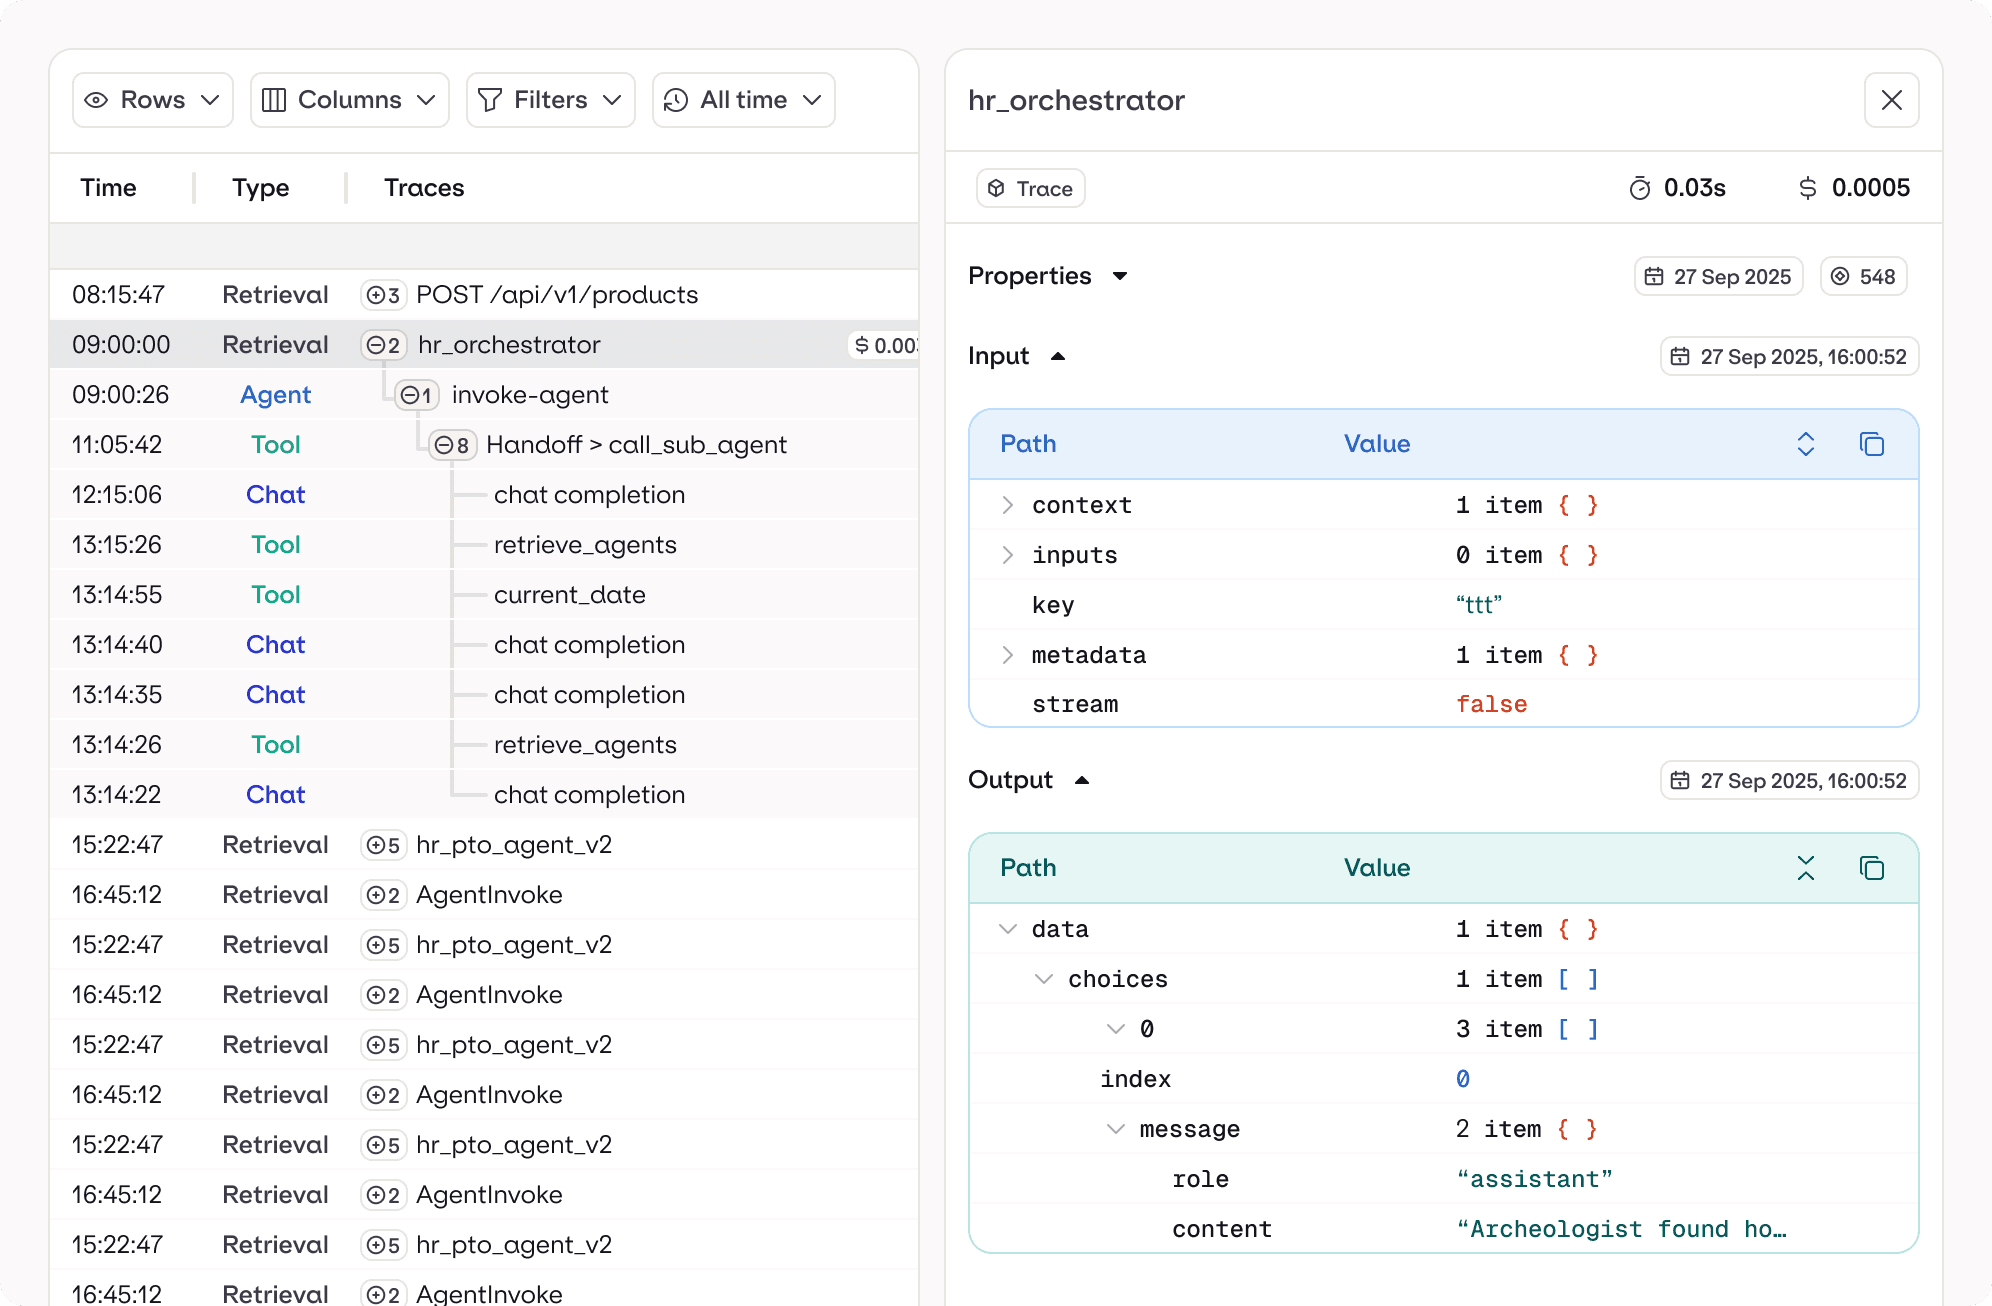Select the current_date tool trace row
The image size is (1992, 1306).
click(569, 595)
